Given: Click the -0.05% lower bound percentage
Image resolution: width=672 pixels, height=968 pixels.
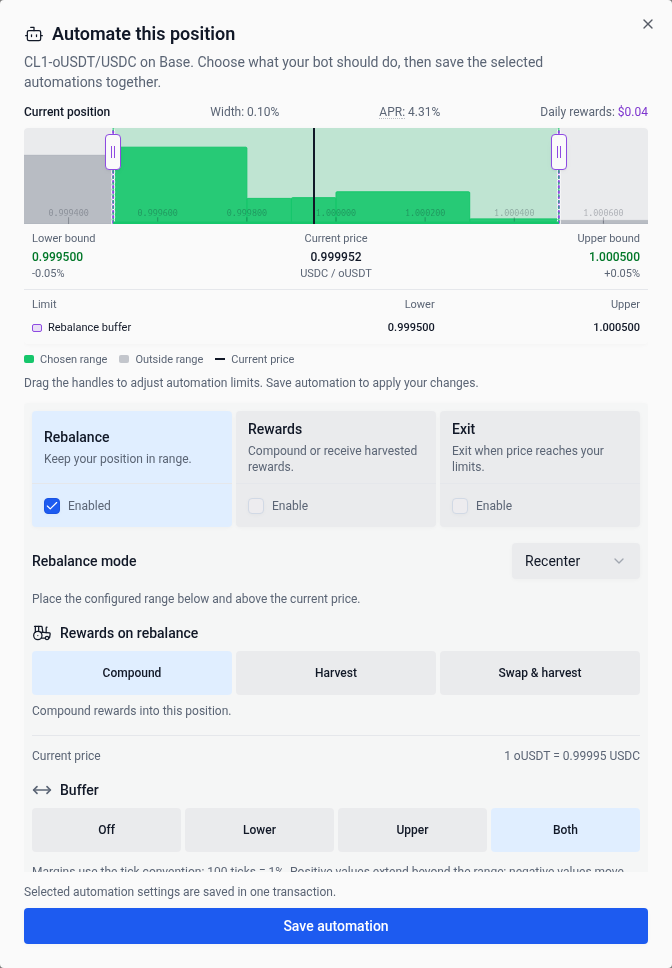Looking at the screenshot, I should pyautogui.click(x=48, y=273).
